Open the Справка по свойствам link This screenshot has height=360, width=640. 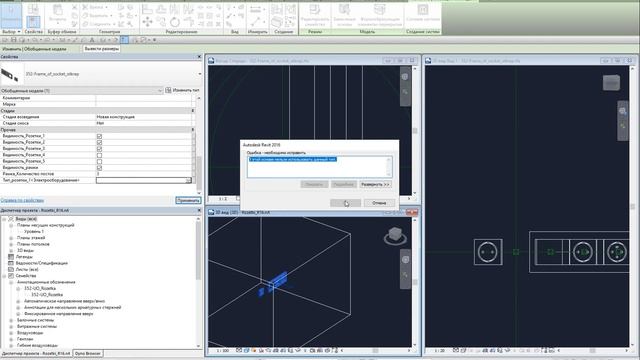(x=22, y=200)
